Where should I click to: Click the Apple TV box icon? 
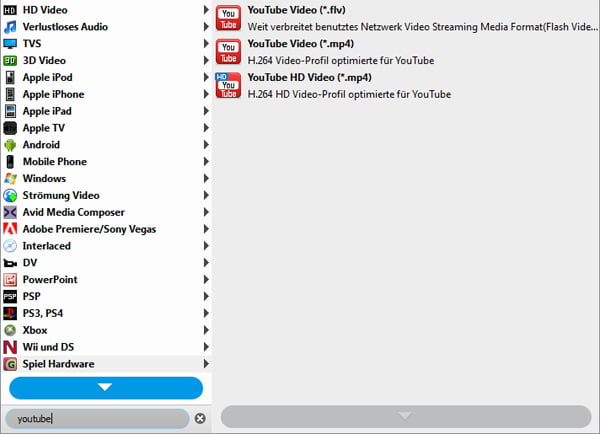point(10,128)
